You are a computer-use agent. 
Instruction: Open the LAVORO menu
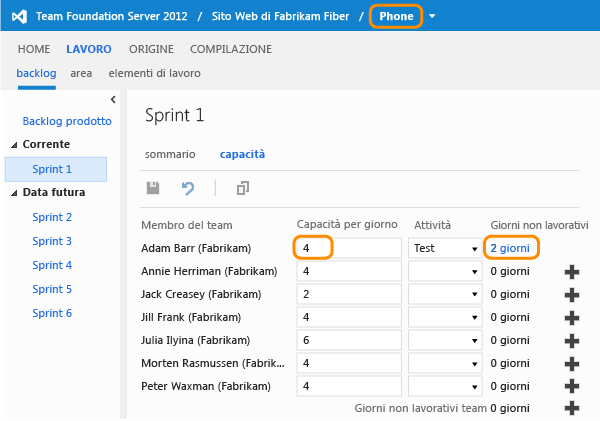[89, 49]
